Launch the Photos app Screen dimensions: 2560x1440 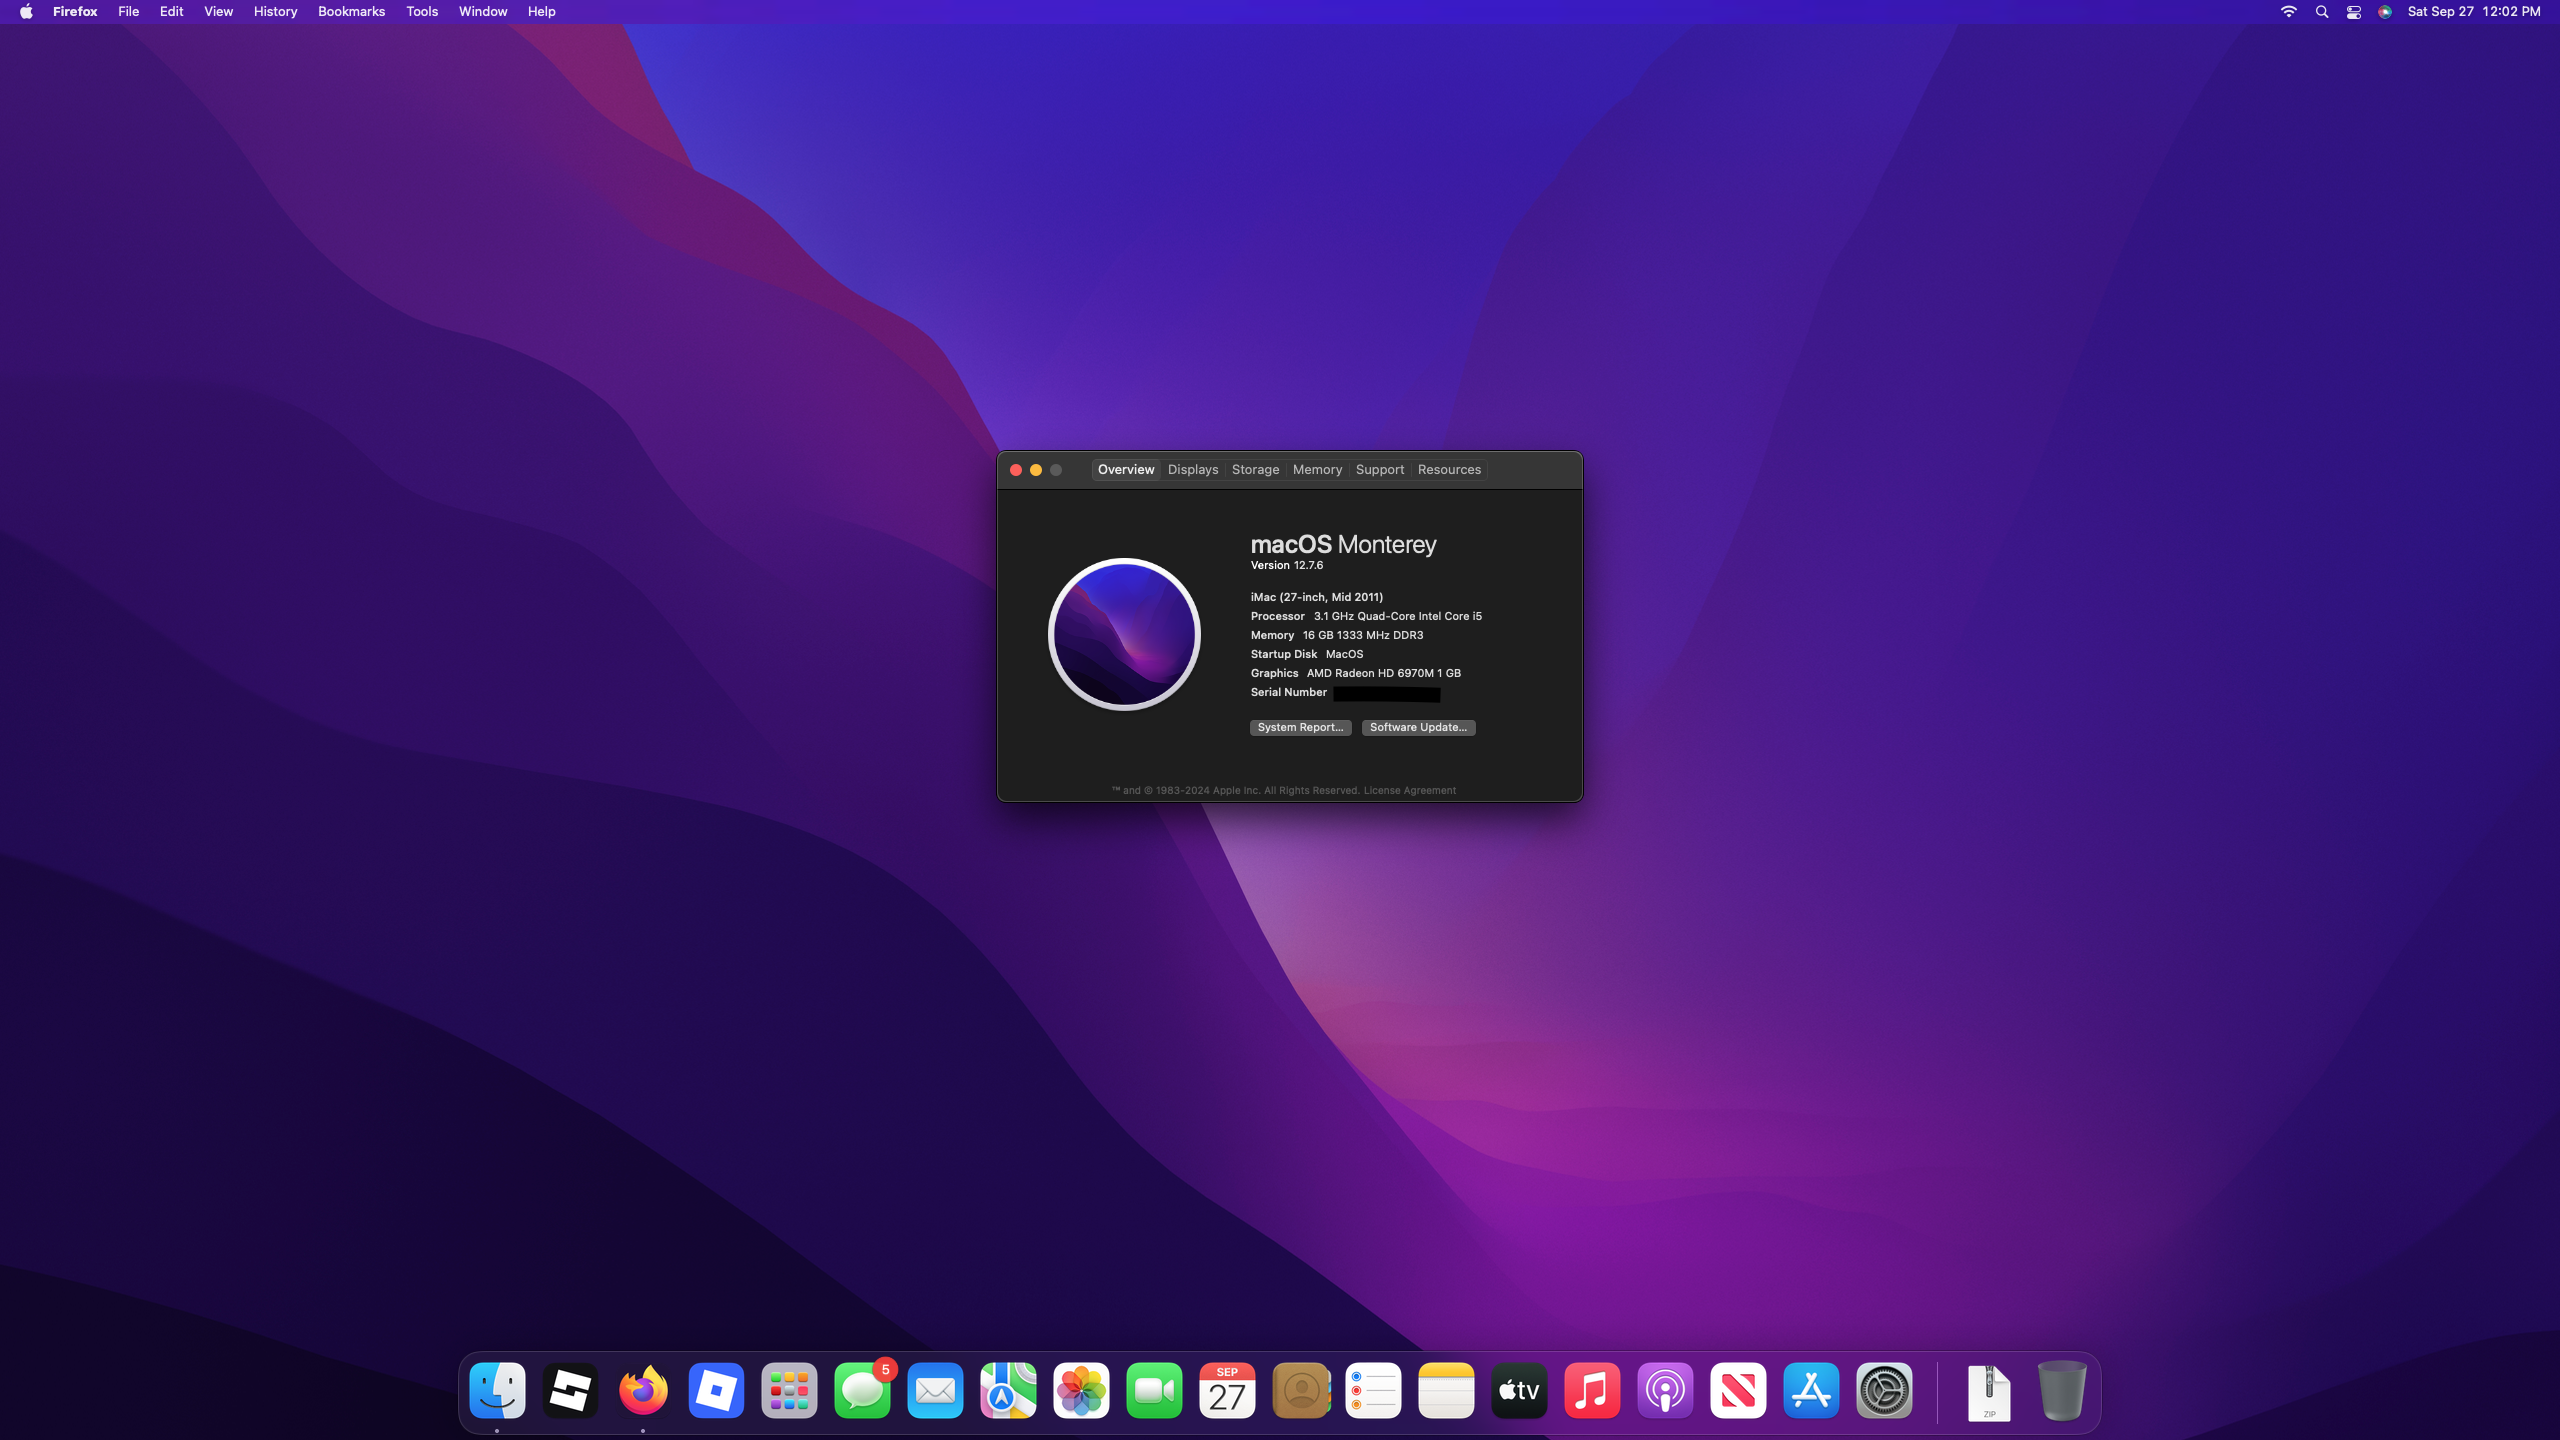click(x=1081, y=1390)
